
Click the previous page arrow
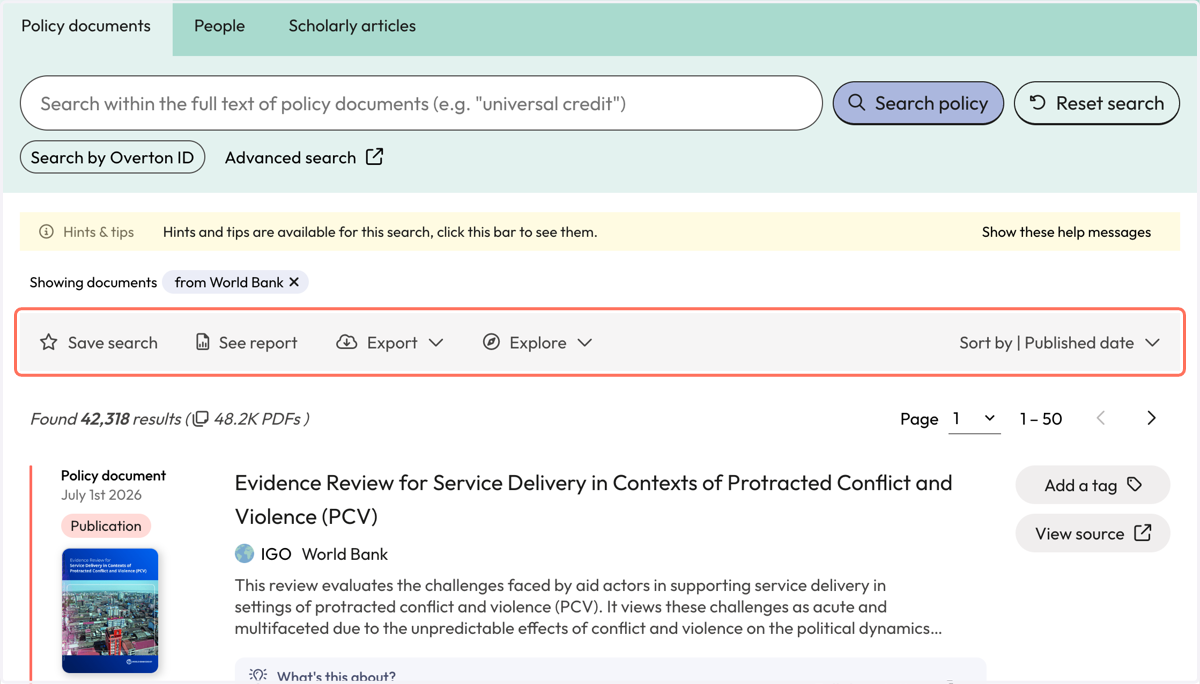point(1101,418)
